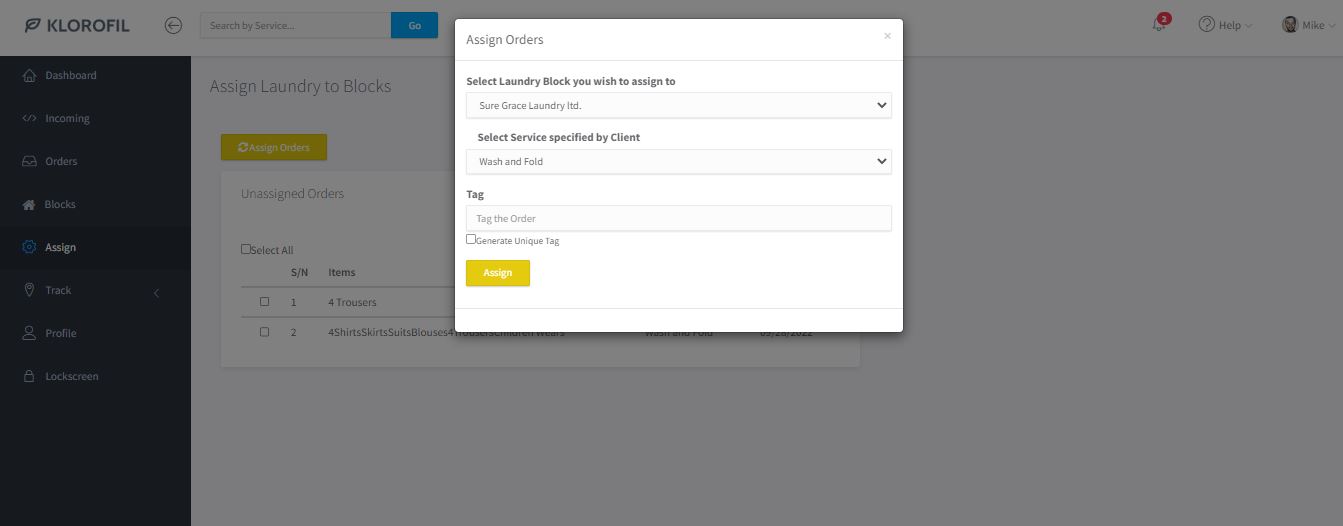The image size is (1343, 526).
Task: Click the Lockscreen padlock icon
Action: coord(29,376)
